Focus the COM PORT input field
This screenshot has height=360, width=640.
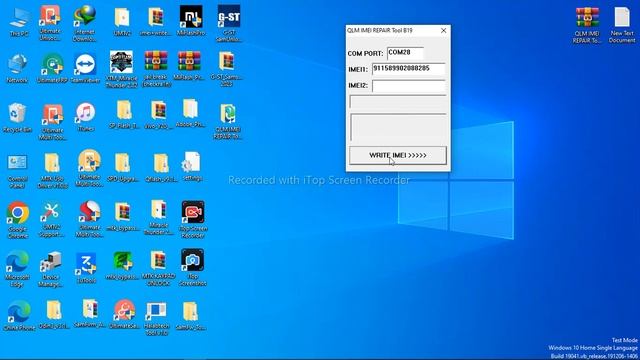(405, 53)
